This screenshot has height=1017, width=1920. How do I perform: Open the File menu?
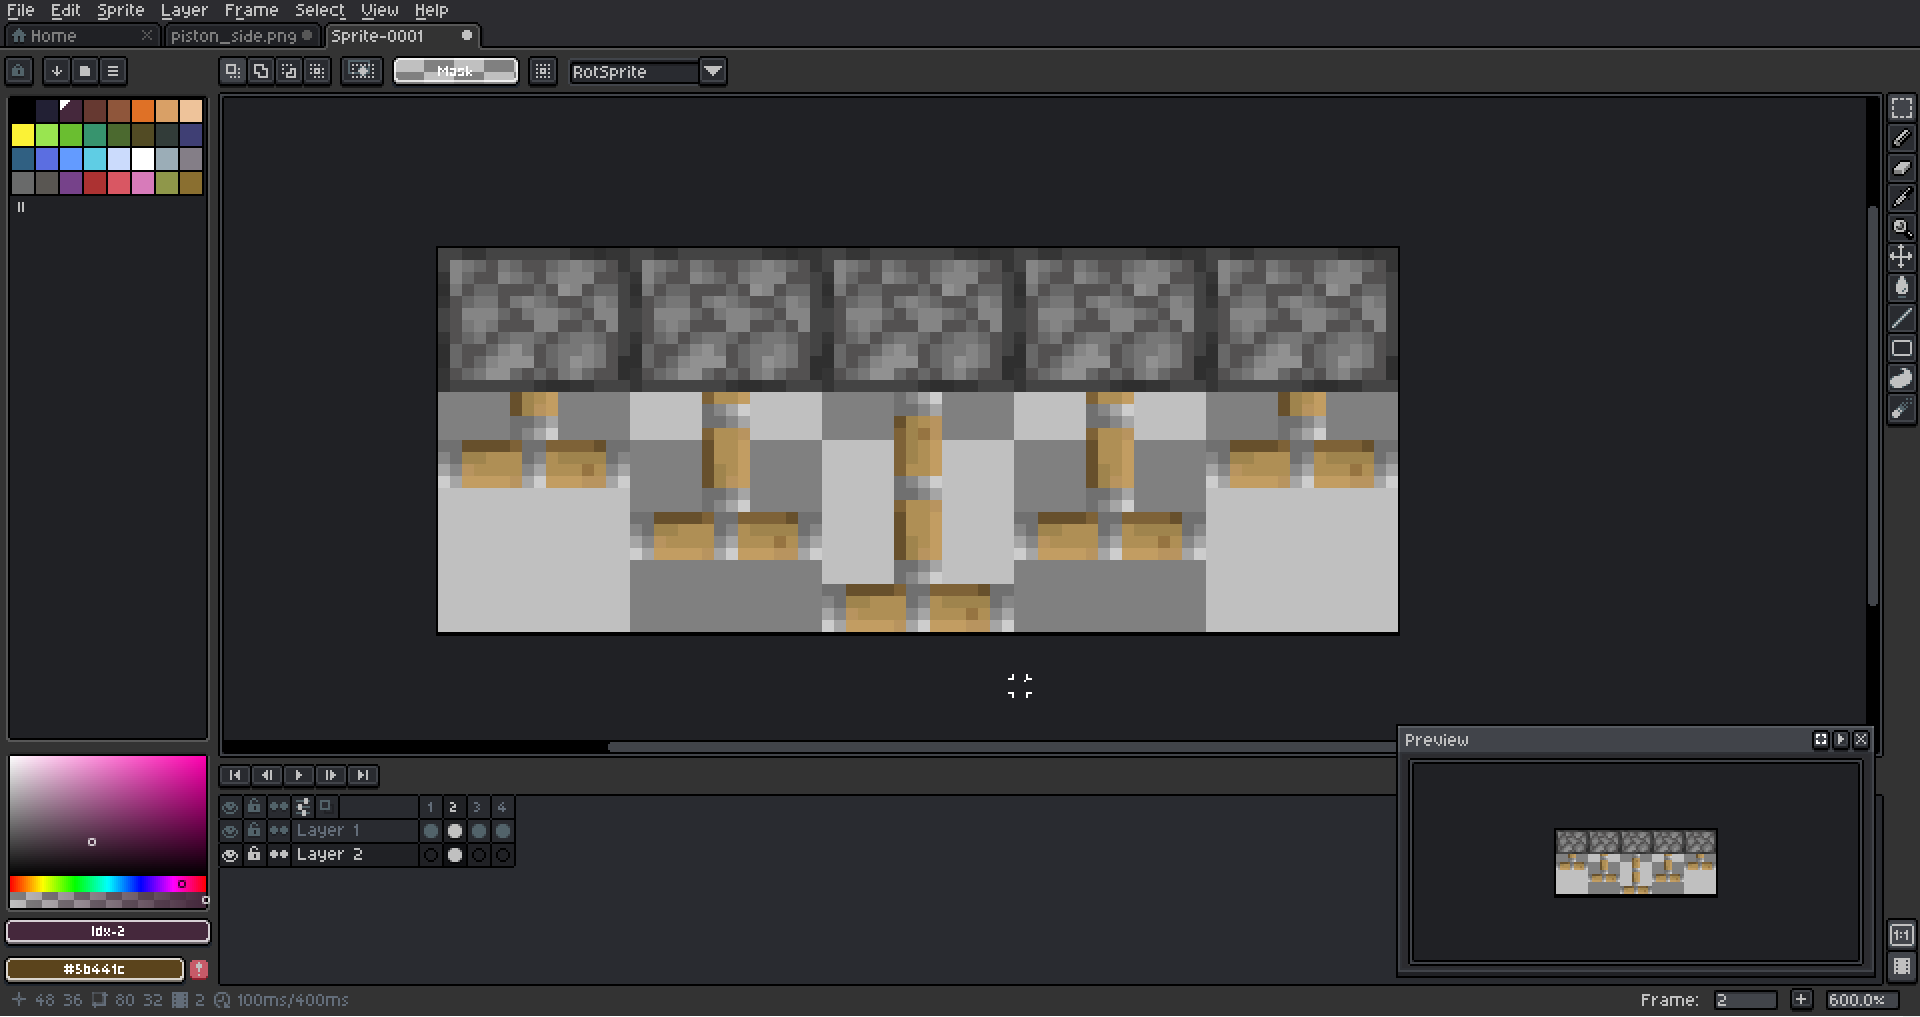click(x=20, y=10)
